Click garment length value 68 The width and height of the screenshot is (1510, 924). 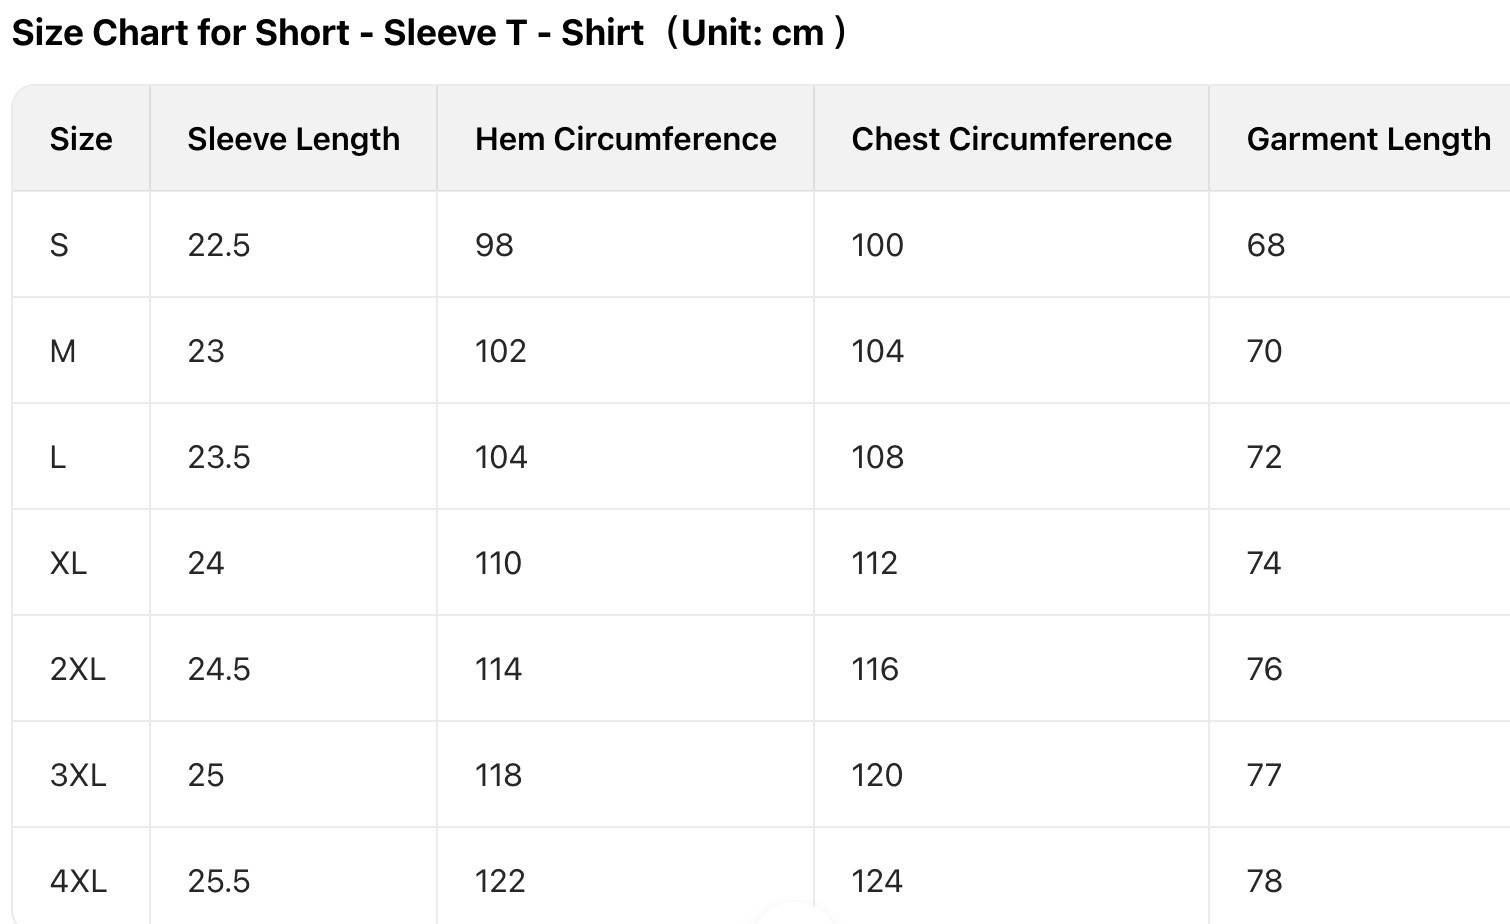[1265, 245]
